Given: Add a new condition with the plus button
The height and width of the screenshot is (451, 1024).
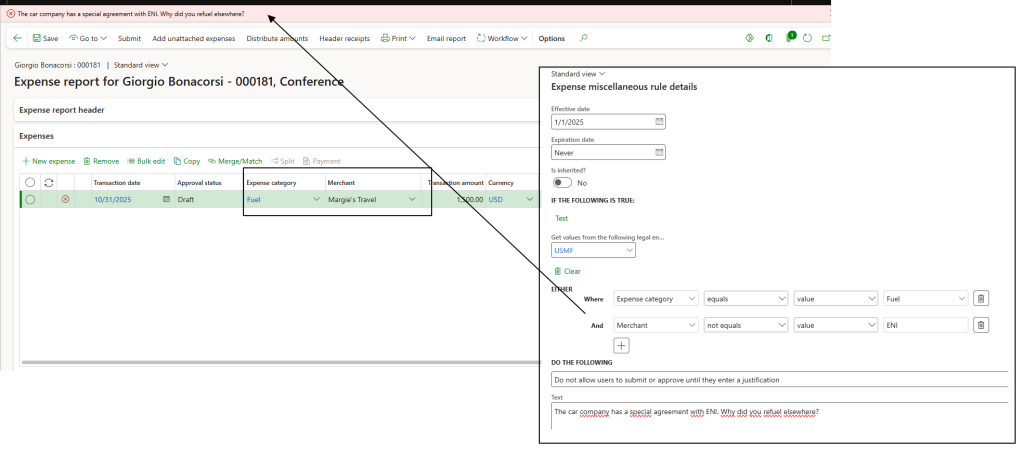Looking at the screenshot, I should pyautogui.click(x=621, y=345).
